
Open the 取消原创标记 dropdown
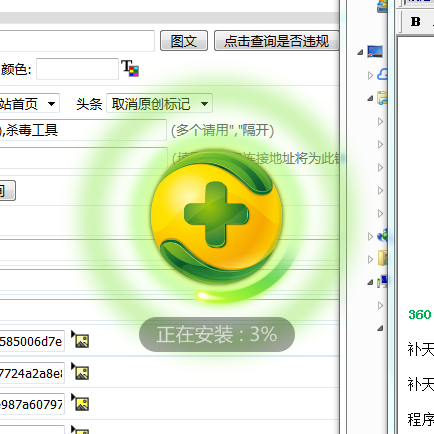(159, 104)
